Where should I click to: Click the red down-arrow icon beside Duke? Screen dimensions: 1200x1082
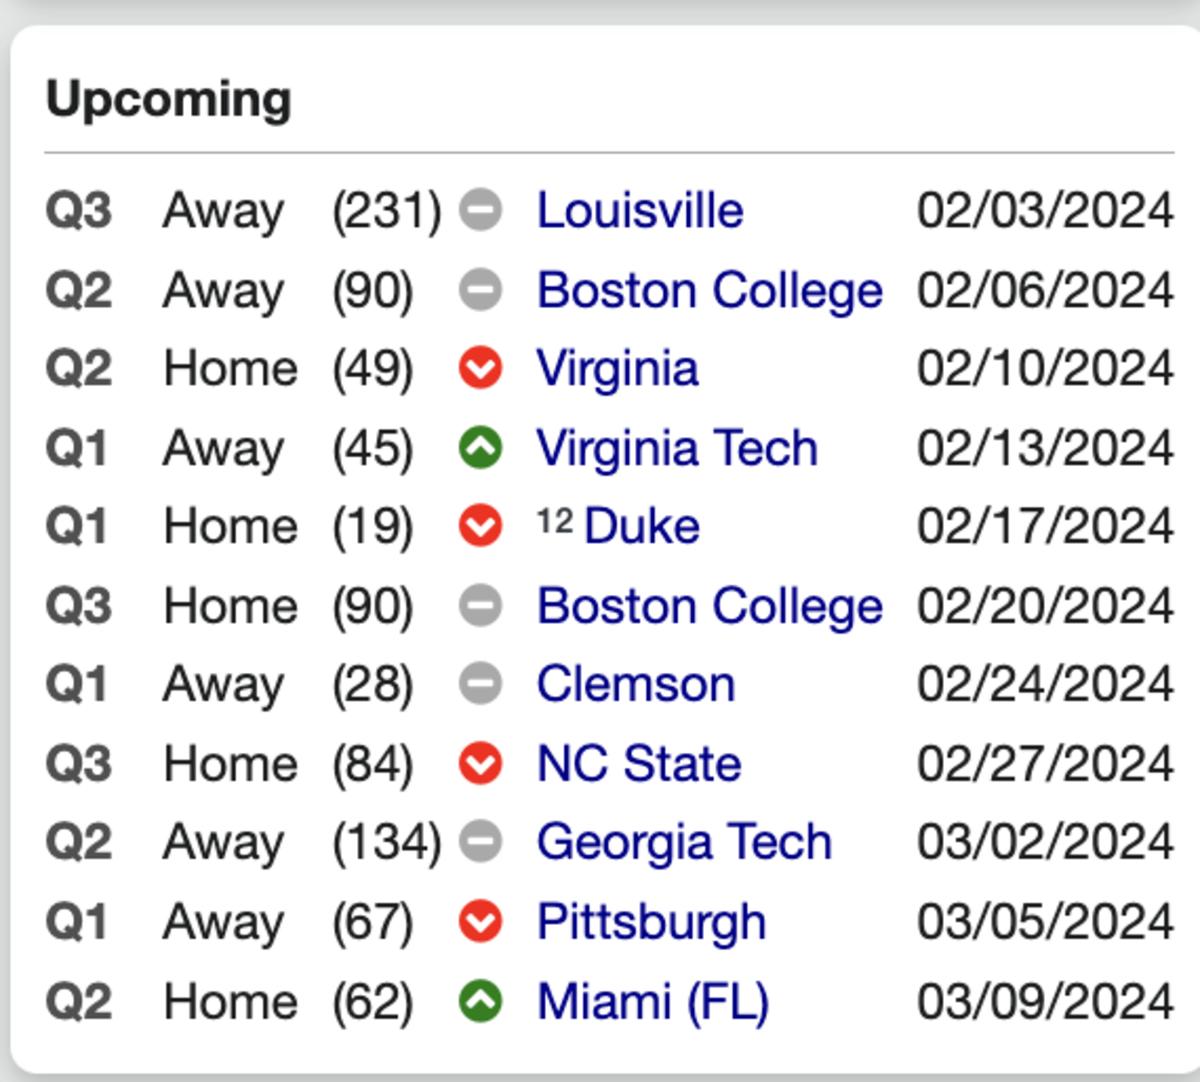[x=480, y=527]
